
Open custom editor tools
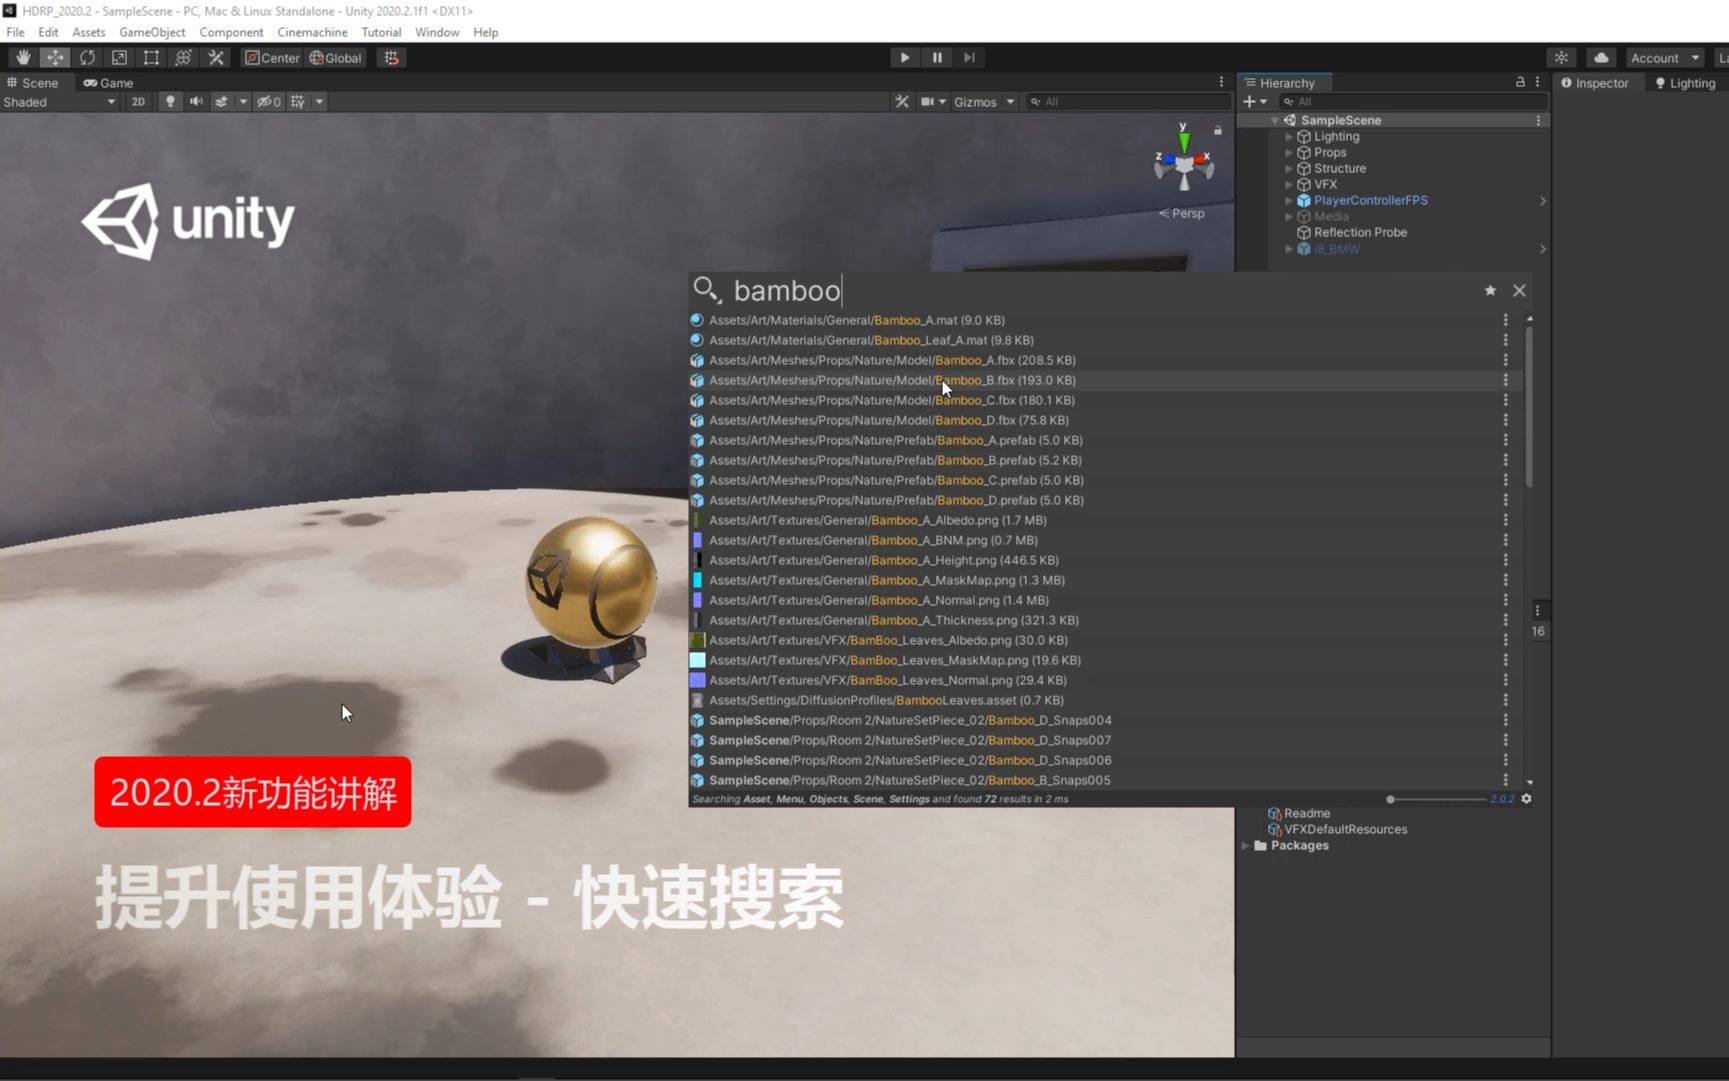[215, 58]
